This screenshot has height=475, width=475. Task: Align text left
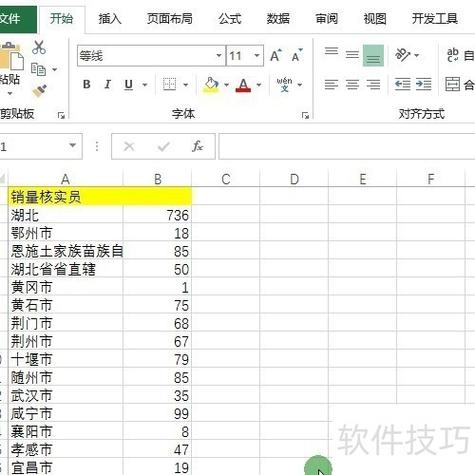pos(331,84)
